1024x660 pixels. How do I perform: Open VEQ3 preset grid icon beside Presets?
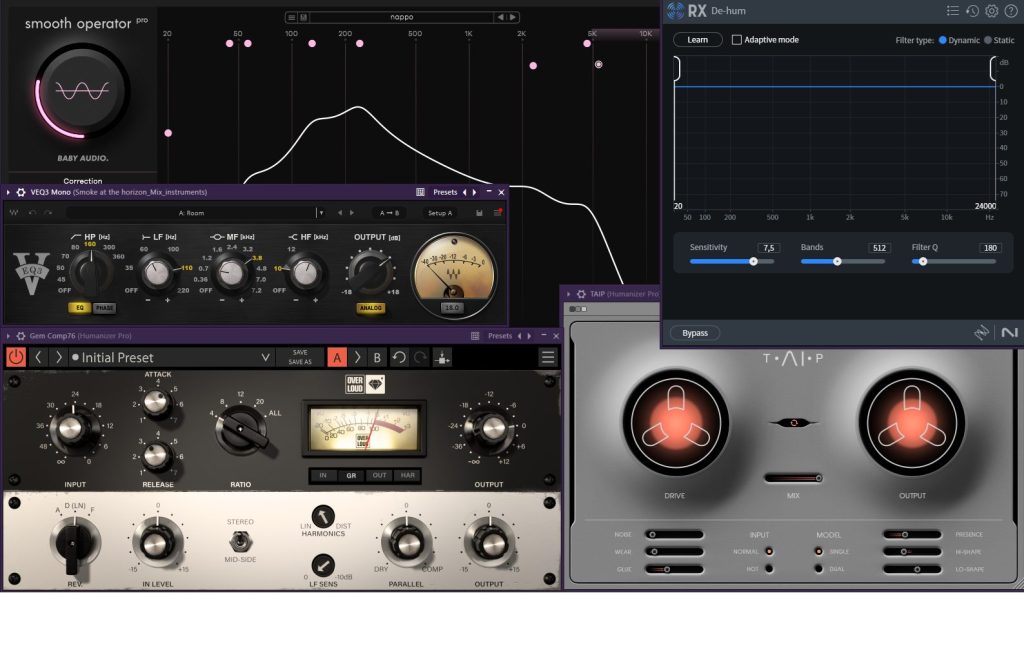pos(421,192)
